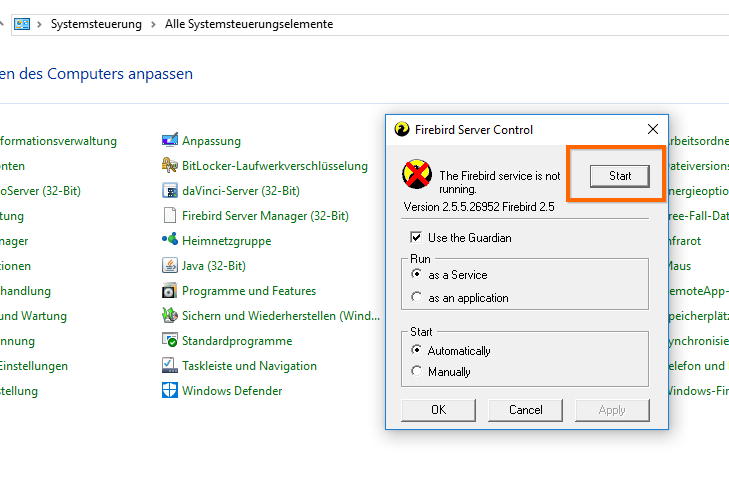Click Systemsteuerung breadcrumb
The height and width of the screenshot is (493, 729).
96,24
